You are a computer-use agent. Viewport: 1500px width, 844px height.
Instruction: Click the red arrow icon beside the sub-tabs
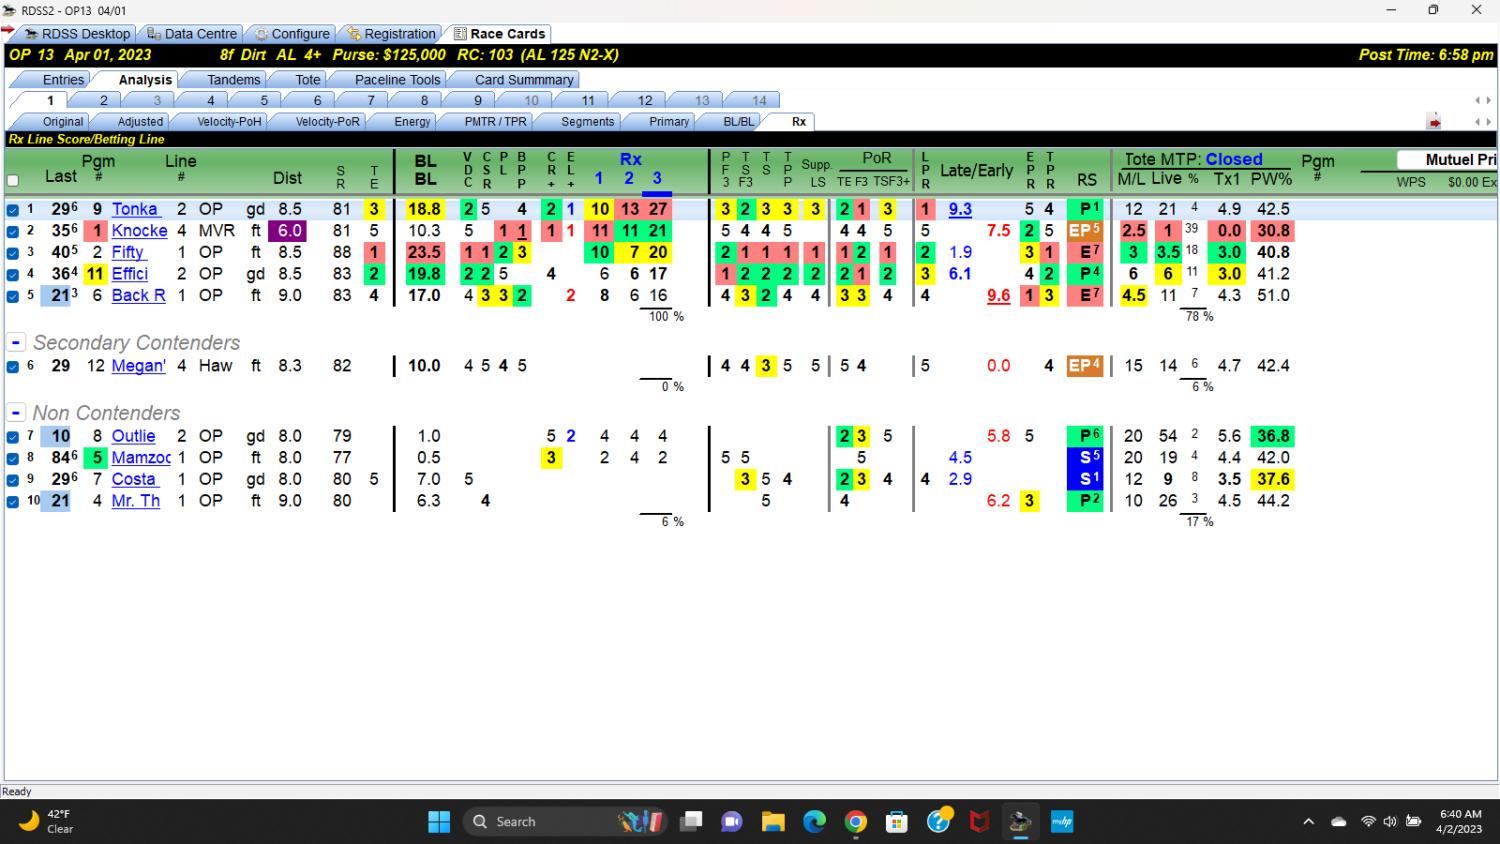pos(1434,122)
